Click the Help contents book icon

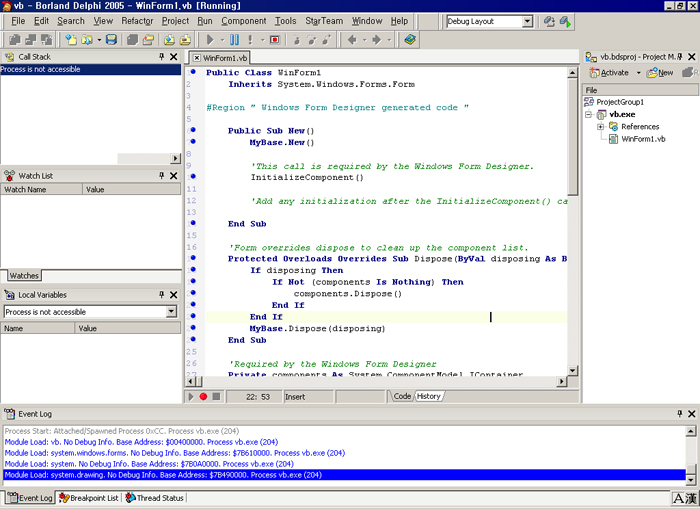click(410, 40)
